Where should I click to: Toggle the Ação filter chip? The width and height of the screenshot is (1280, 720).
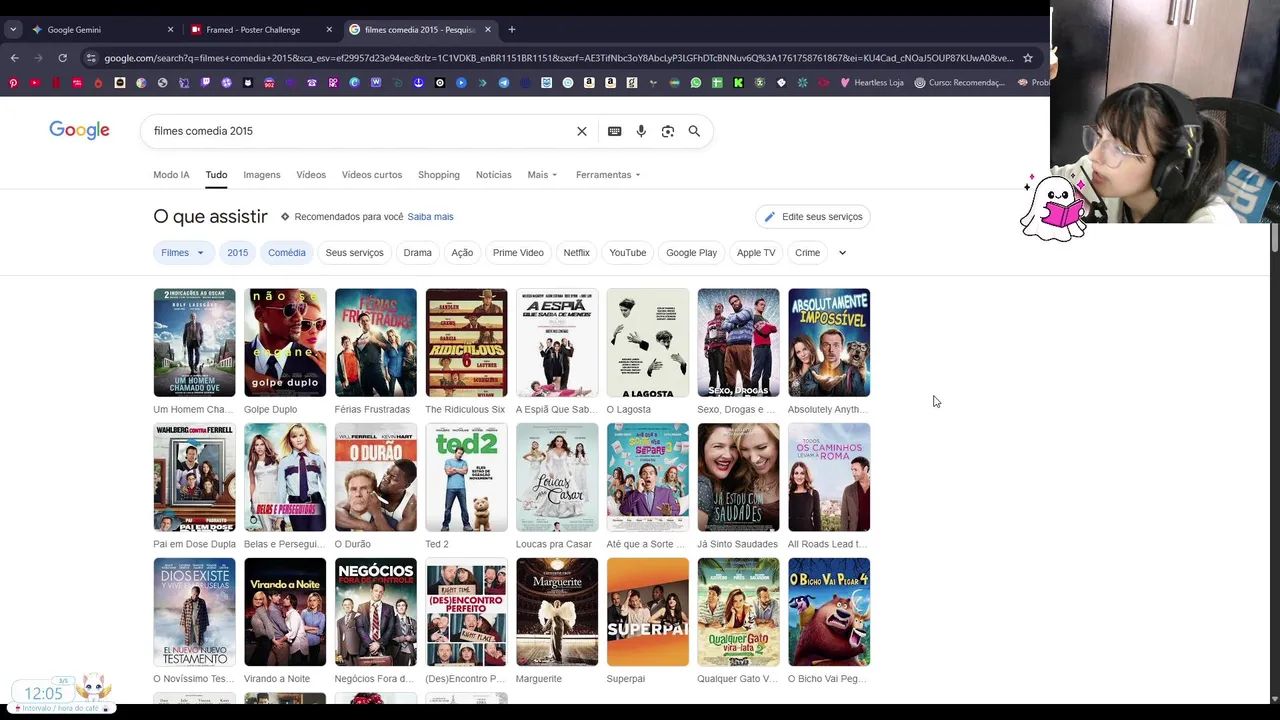(462, 253)
